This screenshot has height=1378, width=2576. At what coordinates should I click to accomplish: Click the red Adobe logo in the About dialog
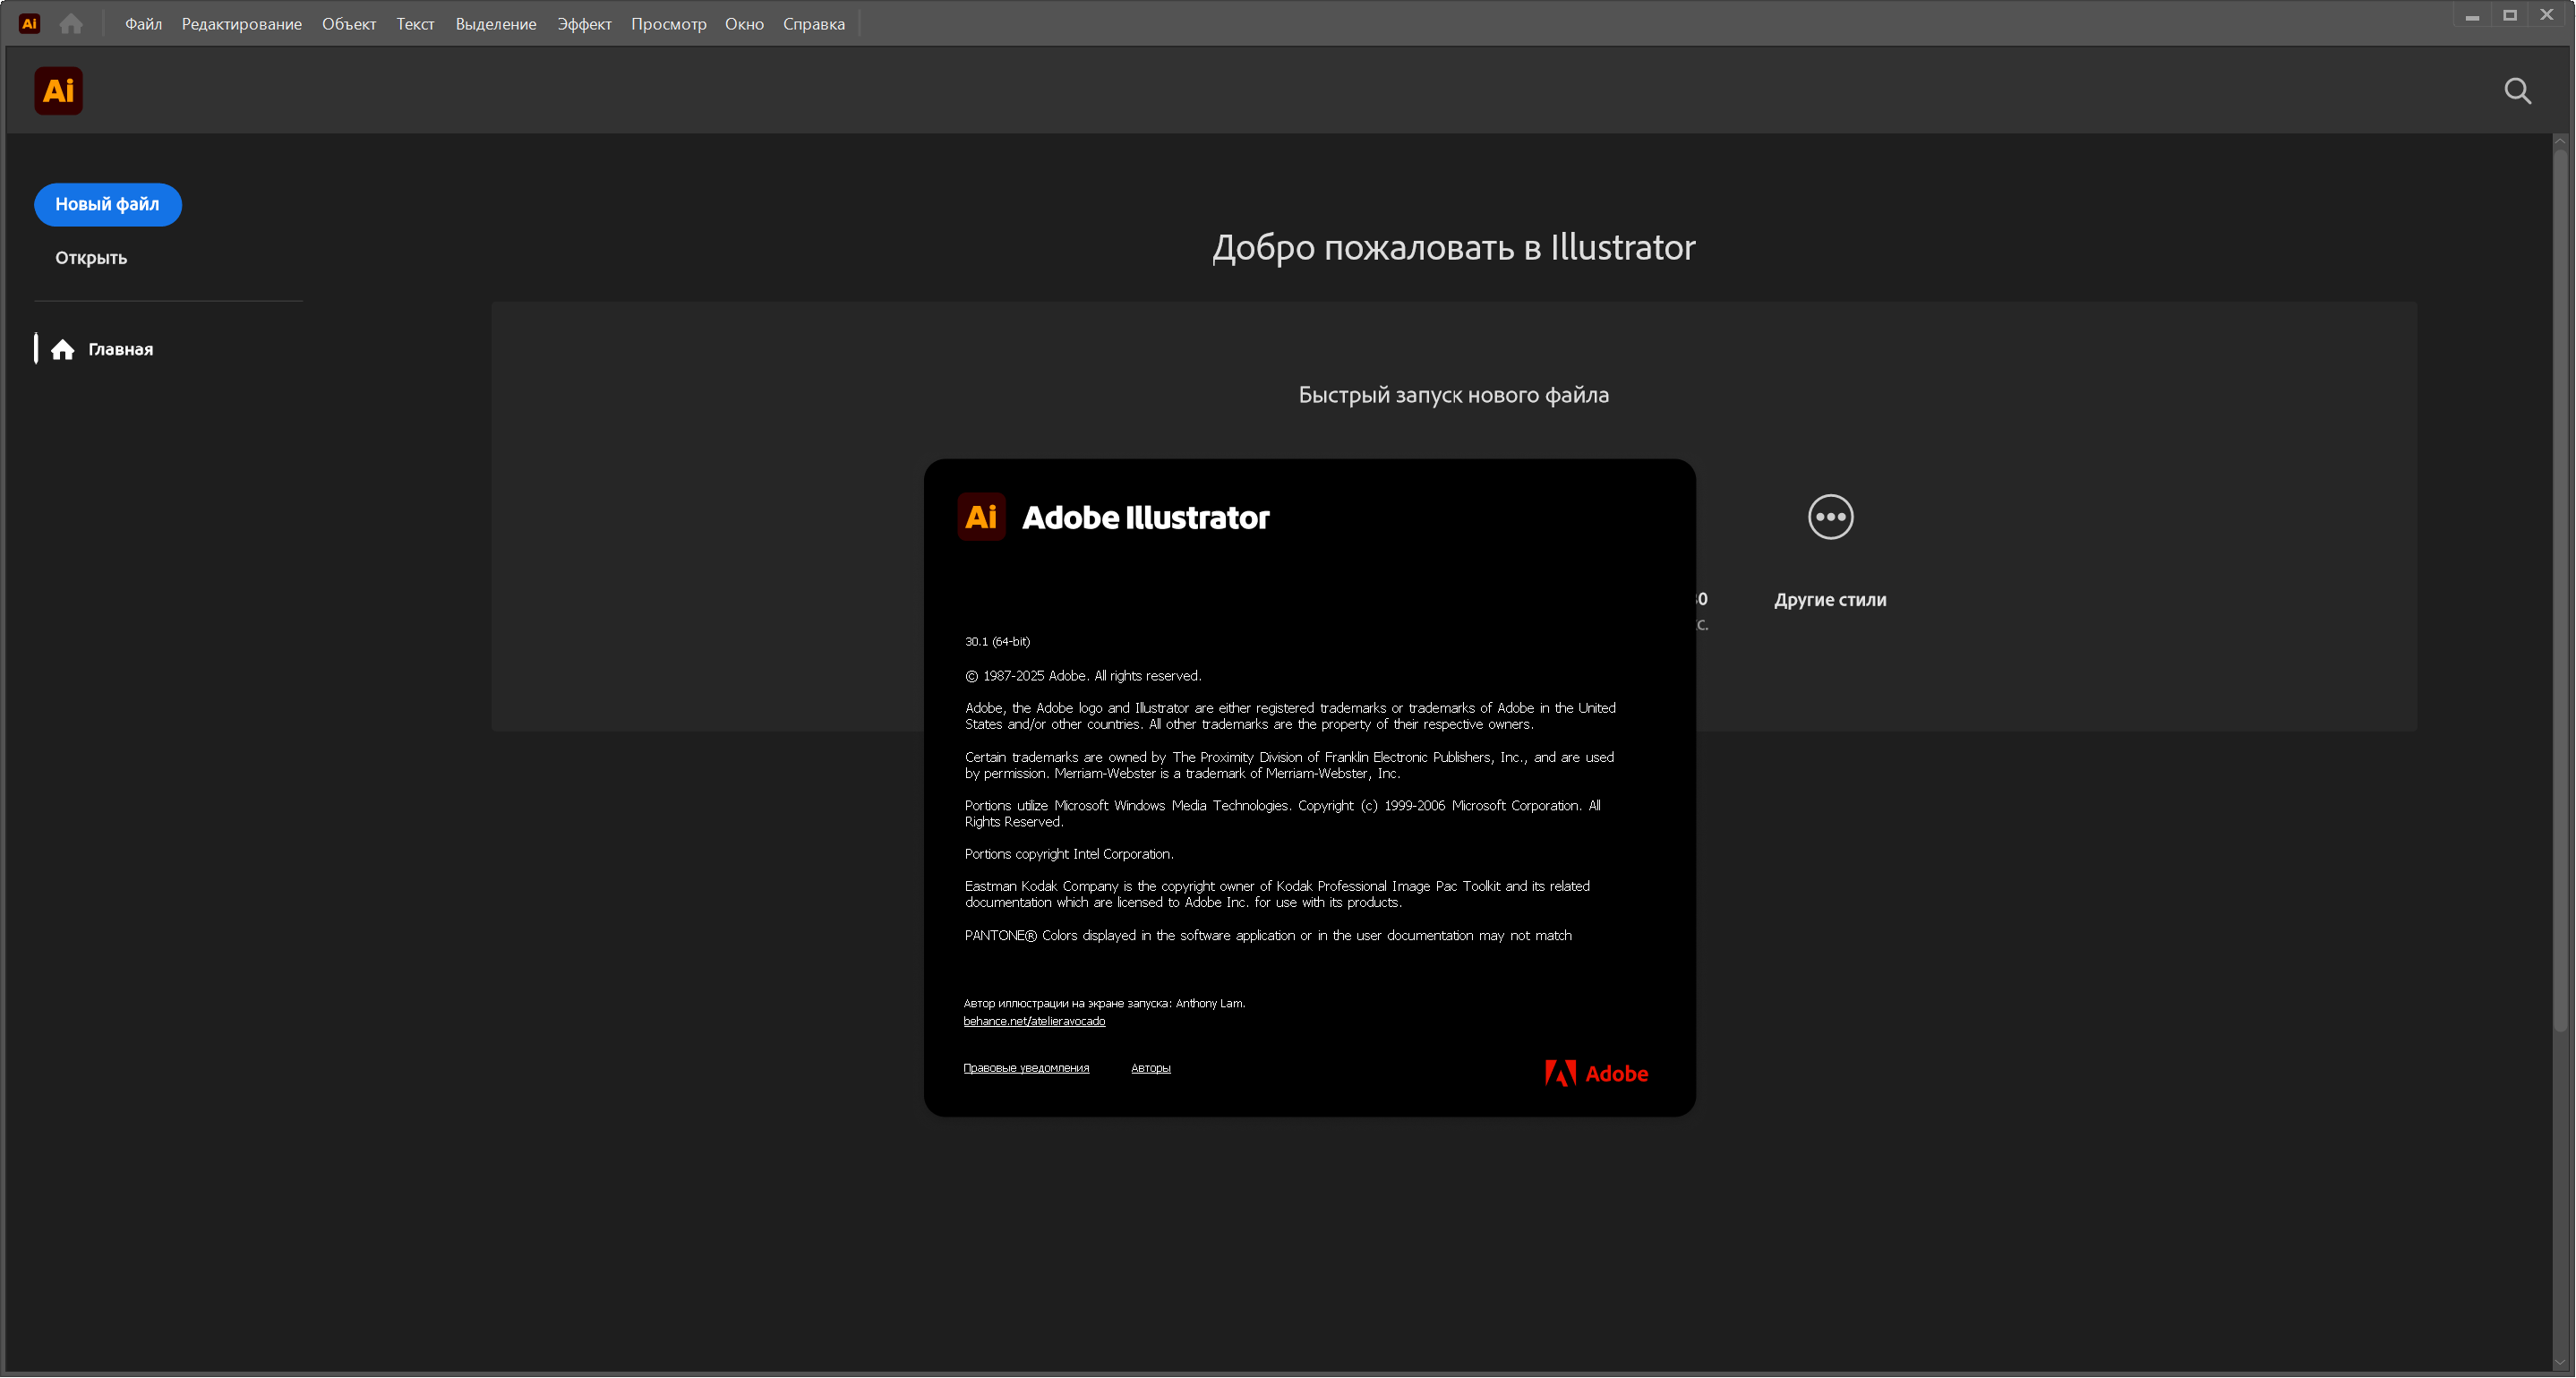[x=1596, y=1074]
